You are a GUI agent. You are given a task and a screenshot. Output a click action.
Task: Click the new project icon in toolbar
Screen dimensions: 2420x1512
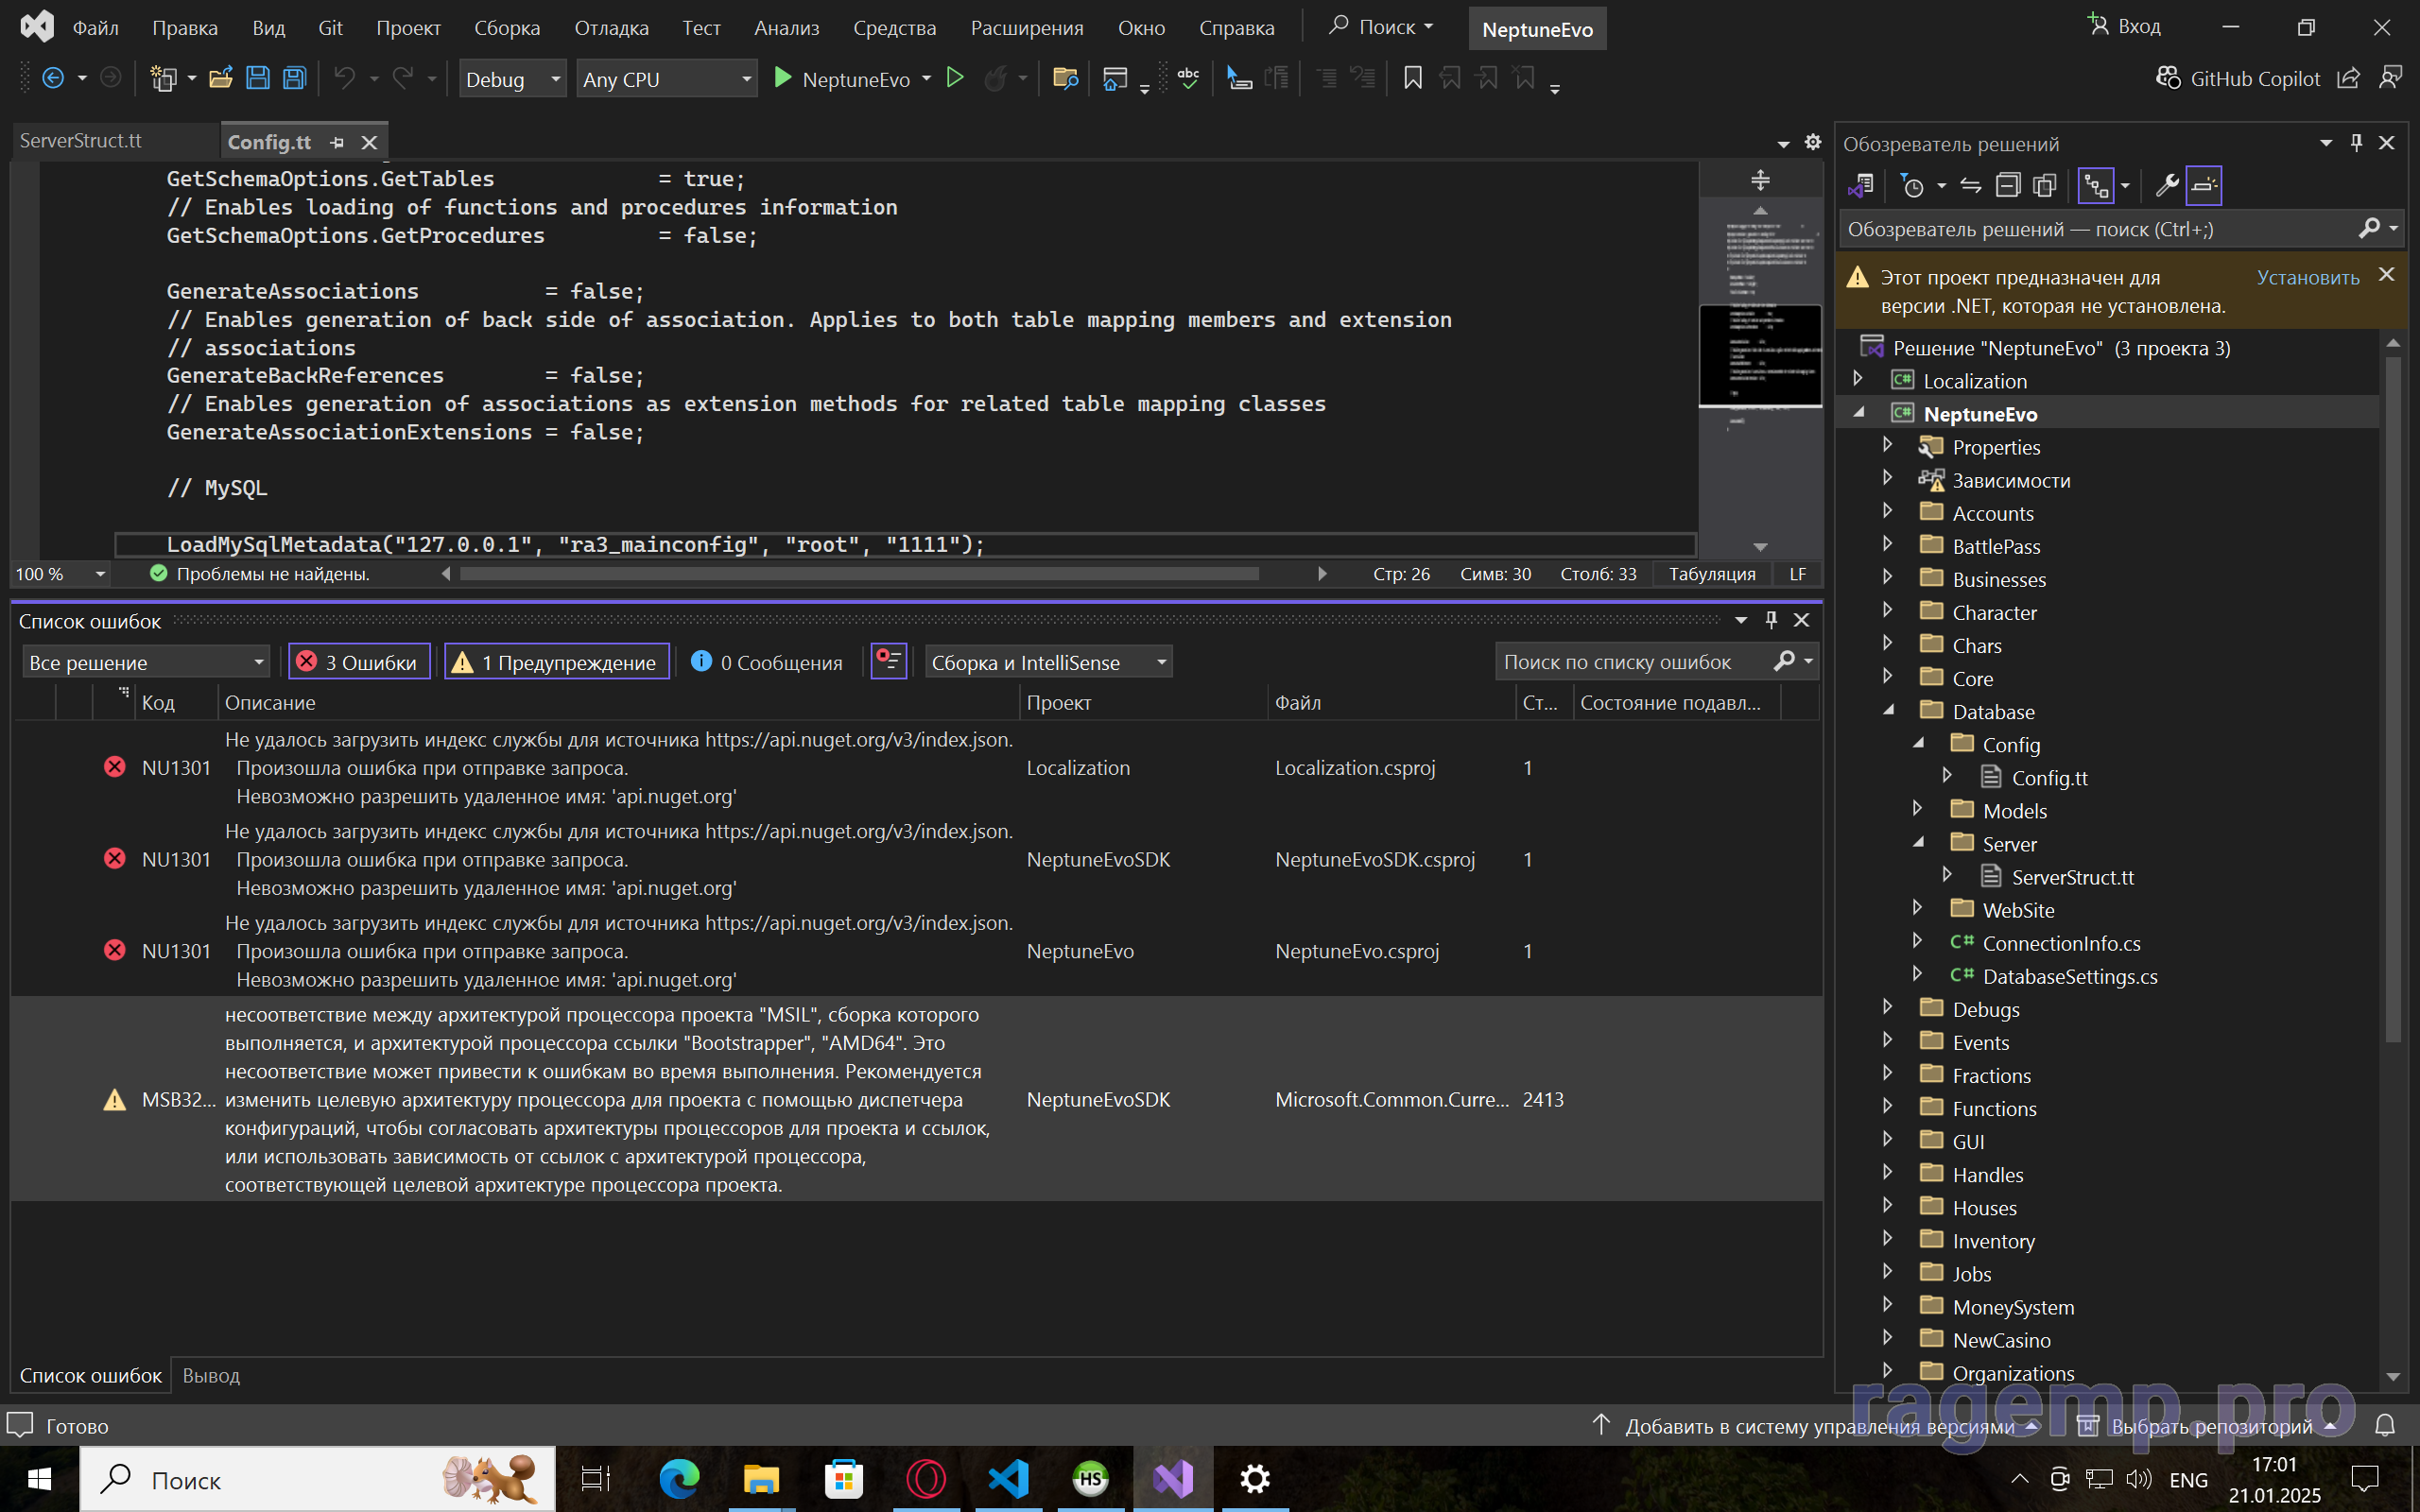coord(163,78)
